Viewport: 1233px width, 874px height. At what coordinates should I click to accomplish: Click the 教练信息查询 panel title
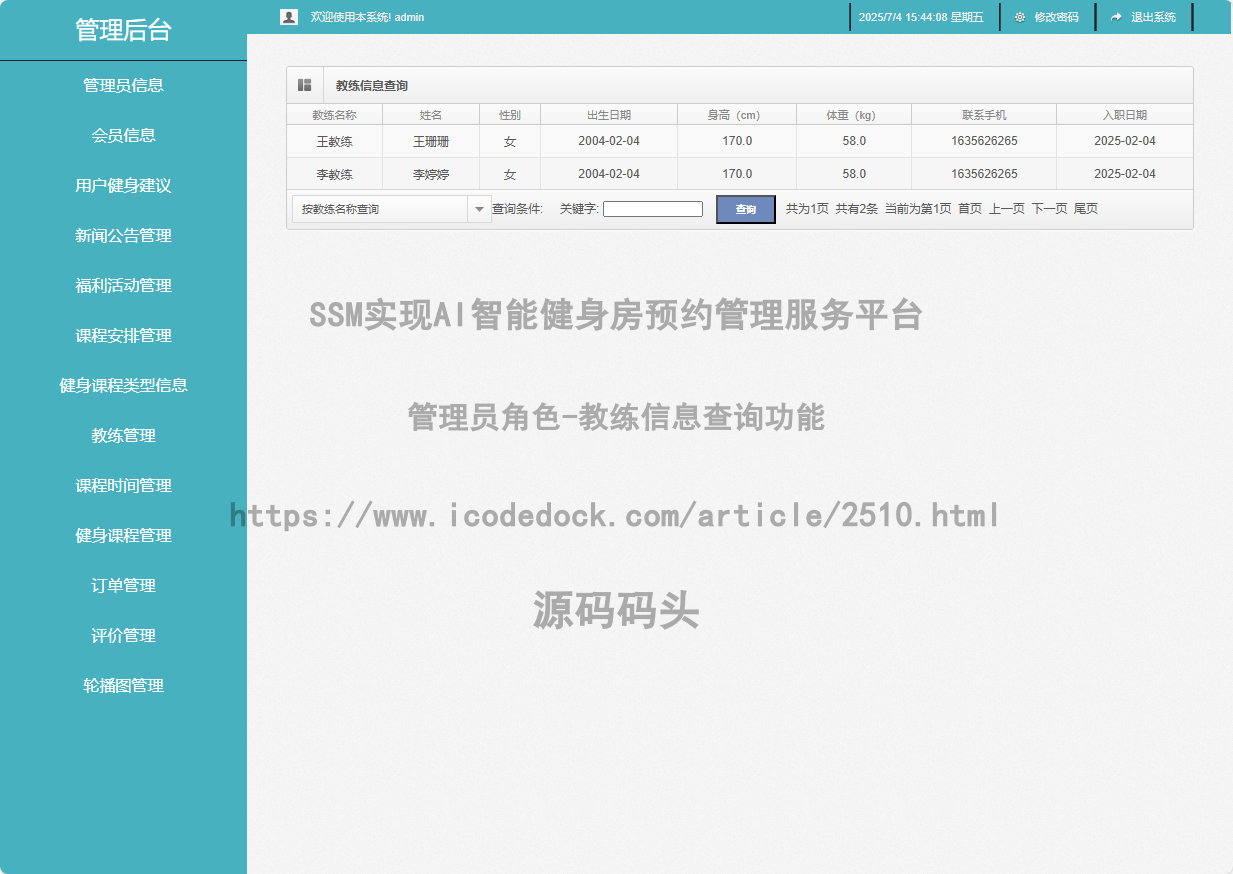[x=372, y=86]
